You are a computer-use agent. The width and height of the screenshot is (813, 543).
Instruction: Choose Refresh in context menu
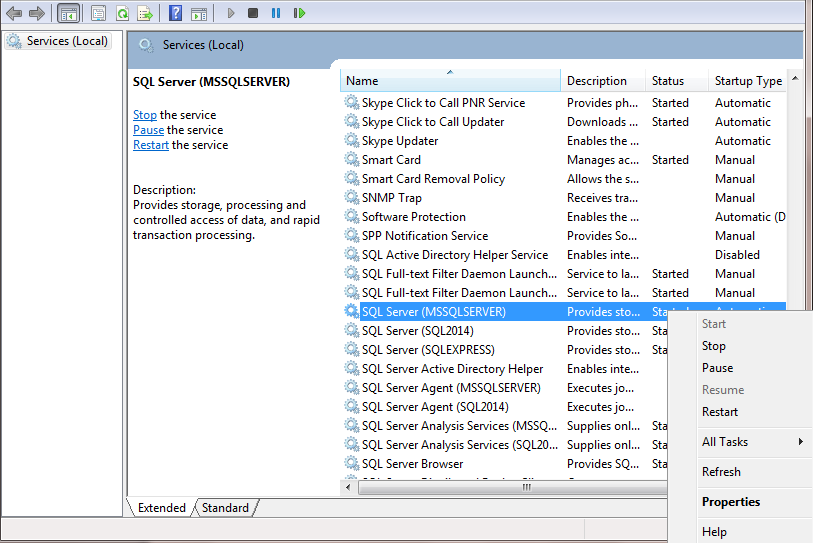tap(721, 472)
